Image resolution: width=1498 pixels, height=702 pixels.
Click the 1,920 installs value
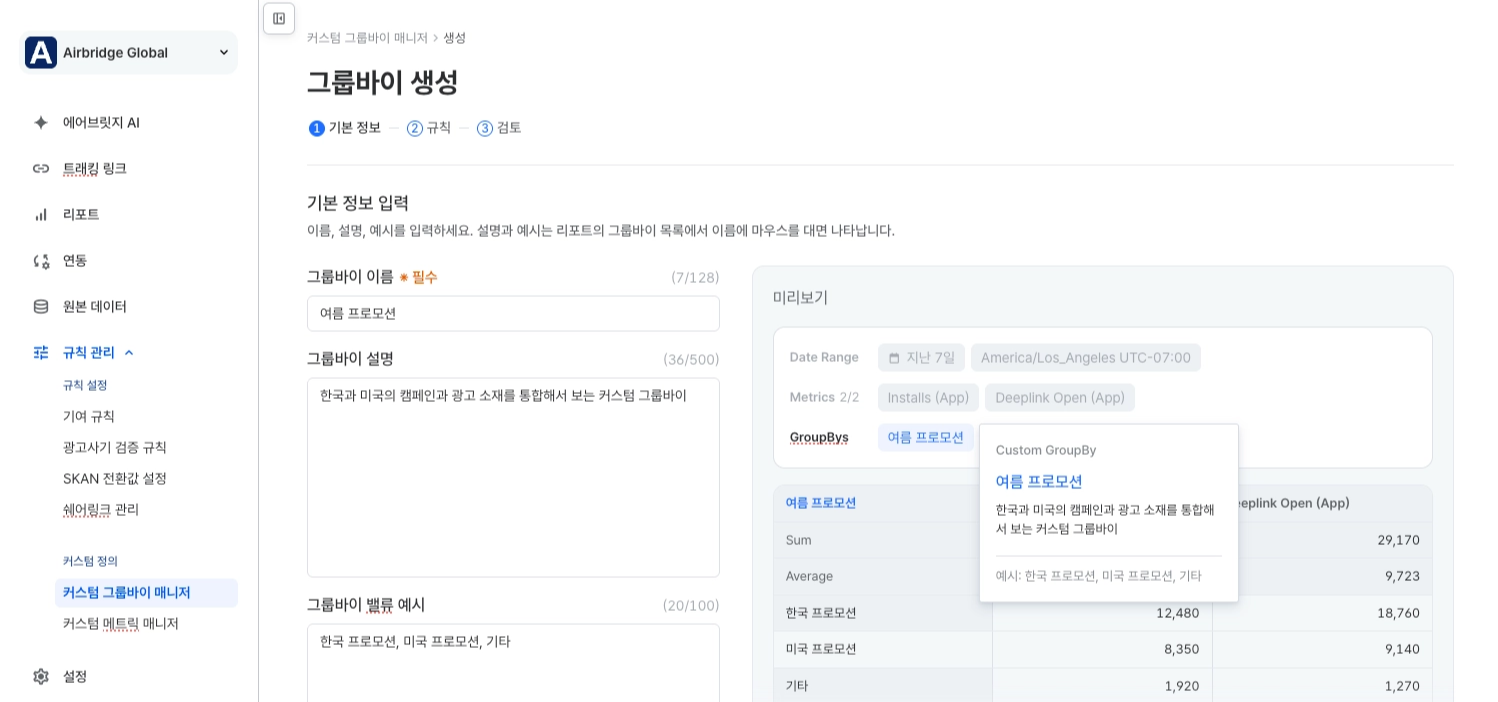[1182, 685]
